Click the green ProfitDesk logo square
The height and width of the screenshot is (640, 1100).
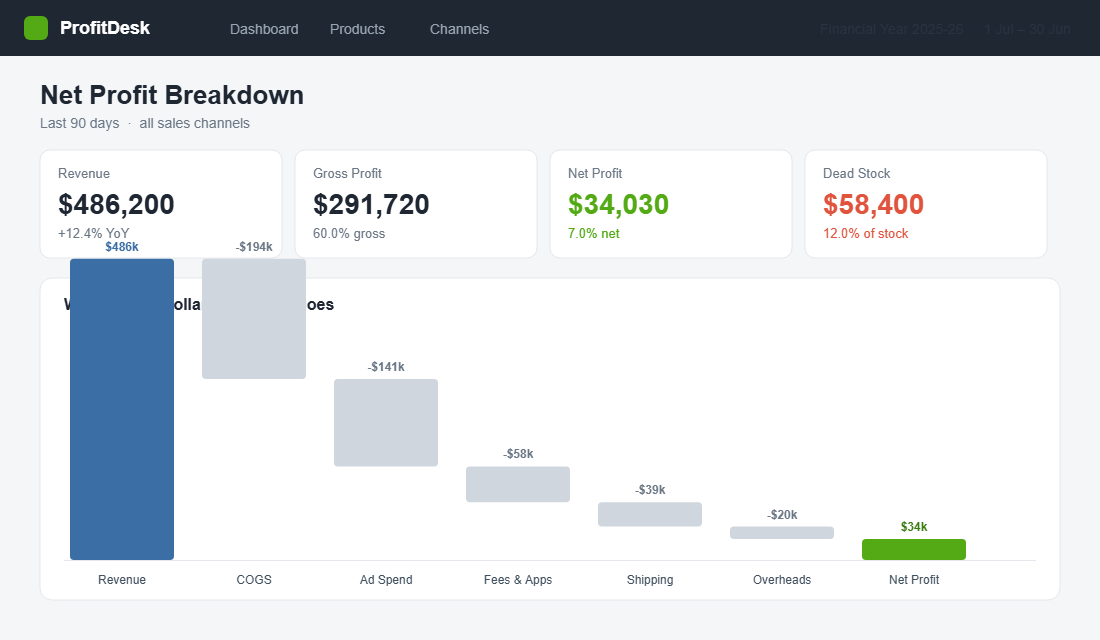coord(36,28)
